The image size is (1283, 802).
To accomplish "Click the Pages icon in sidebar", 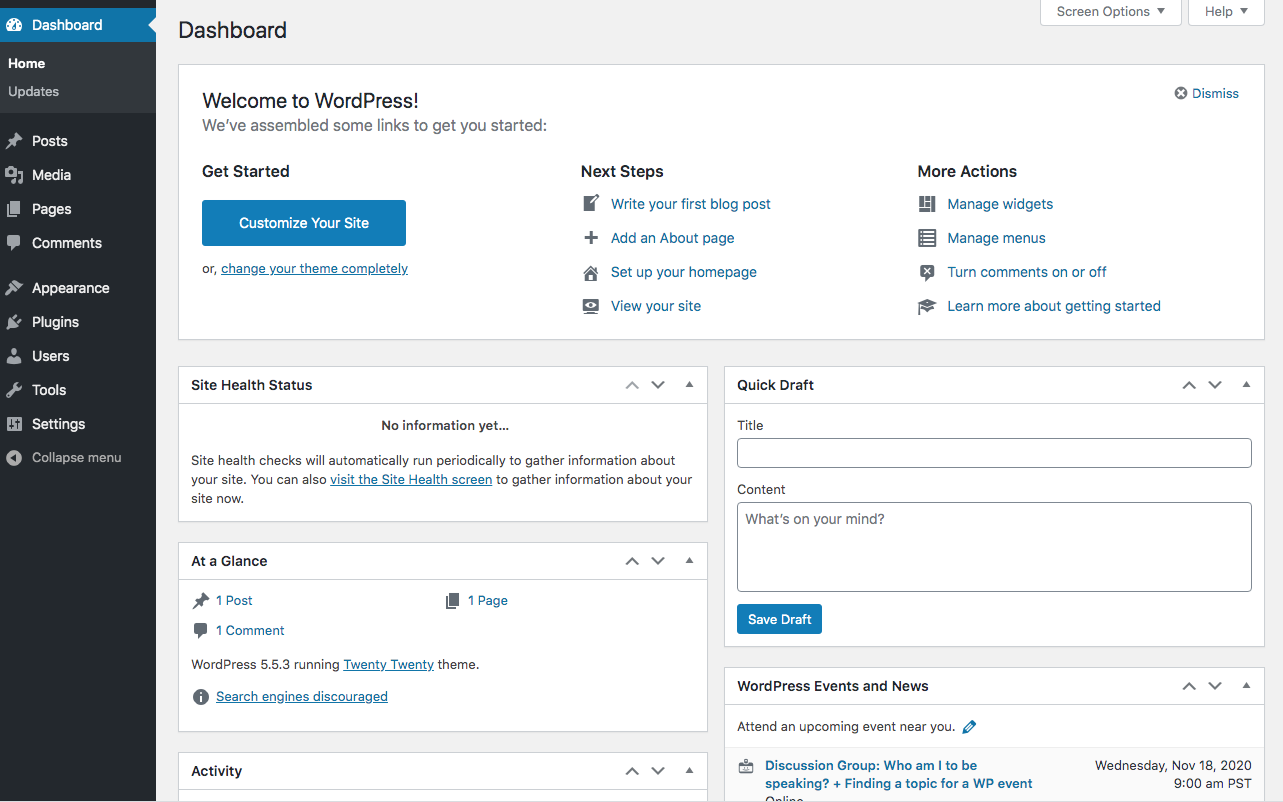I will point(14,209).
